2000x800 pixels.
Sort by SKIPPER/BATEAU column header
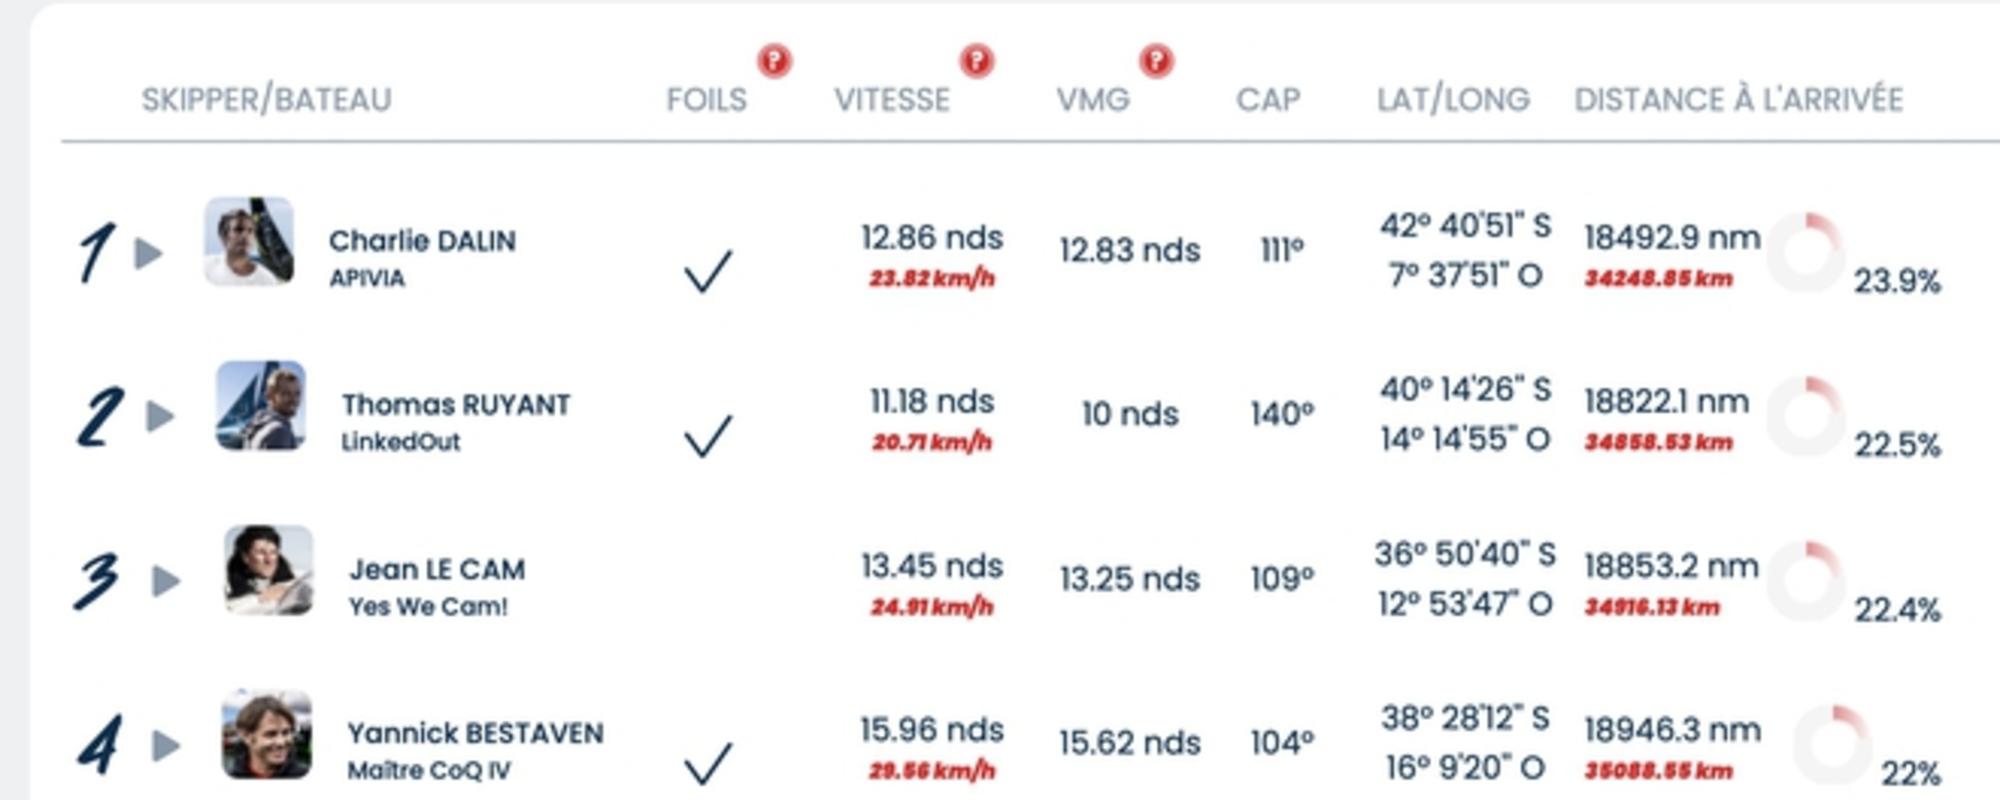[266, 99]
